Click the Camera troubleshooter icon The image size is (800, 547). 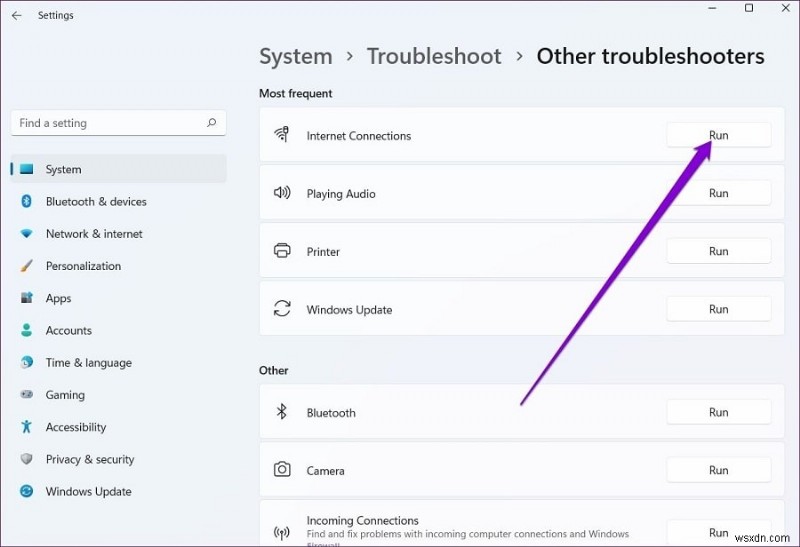click(282, 469)
